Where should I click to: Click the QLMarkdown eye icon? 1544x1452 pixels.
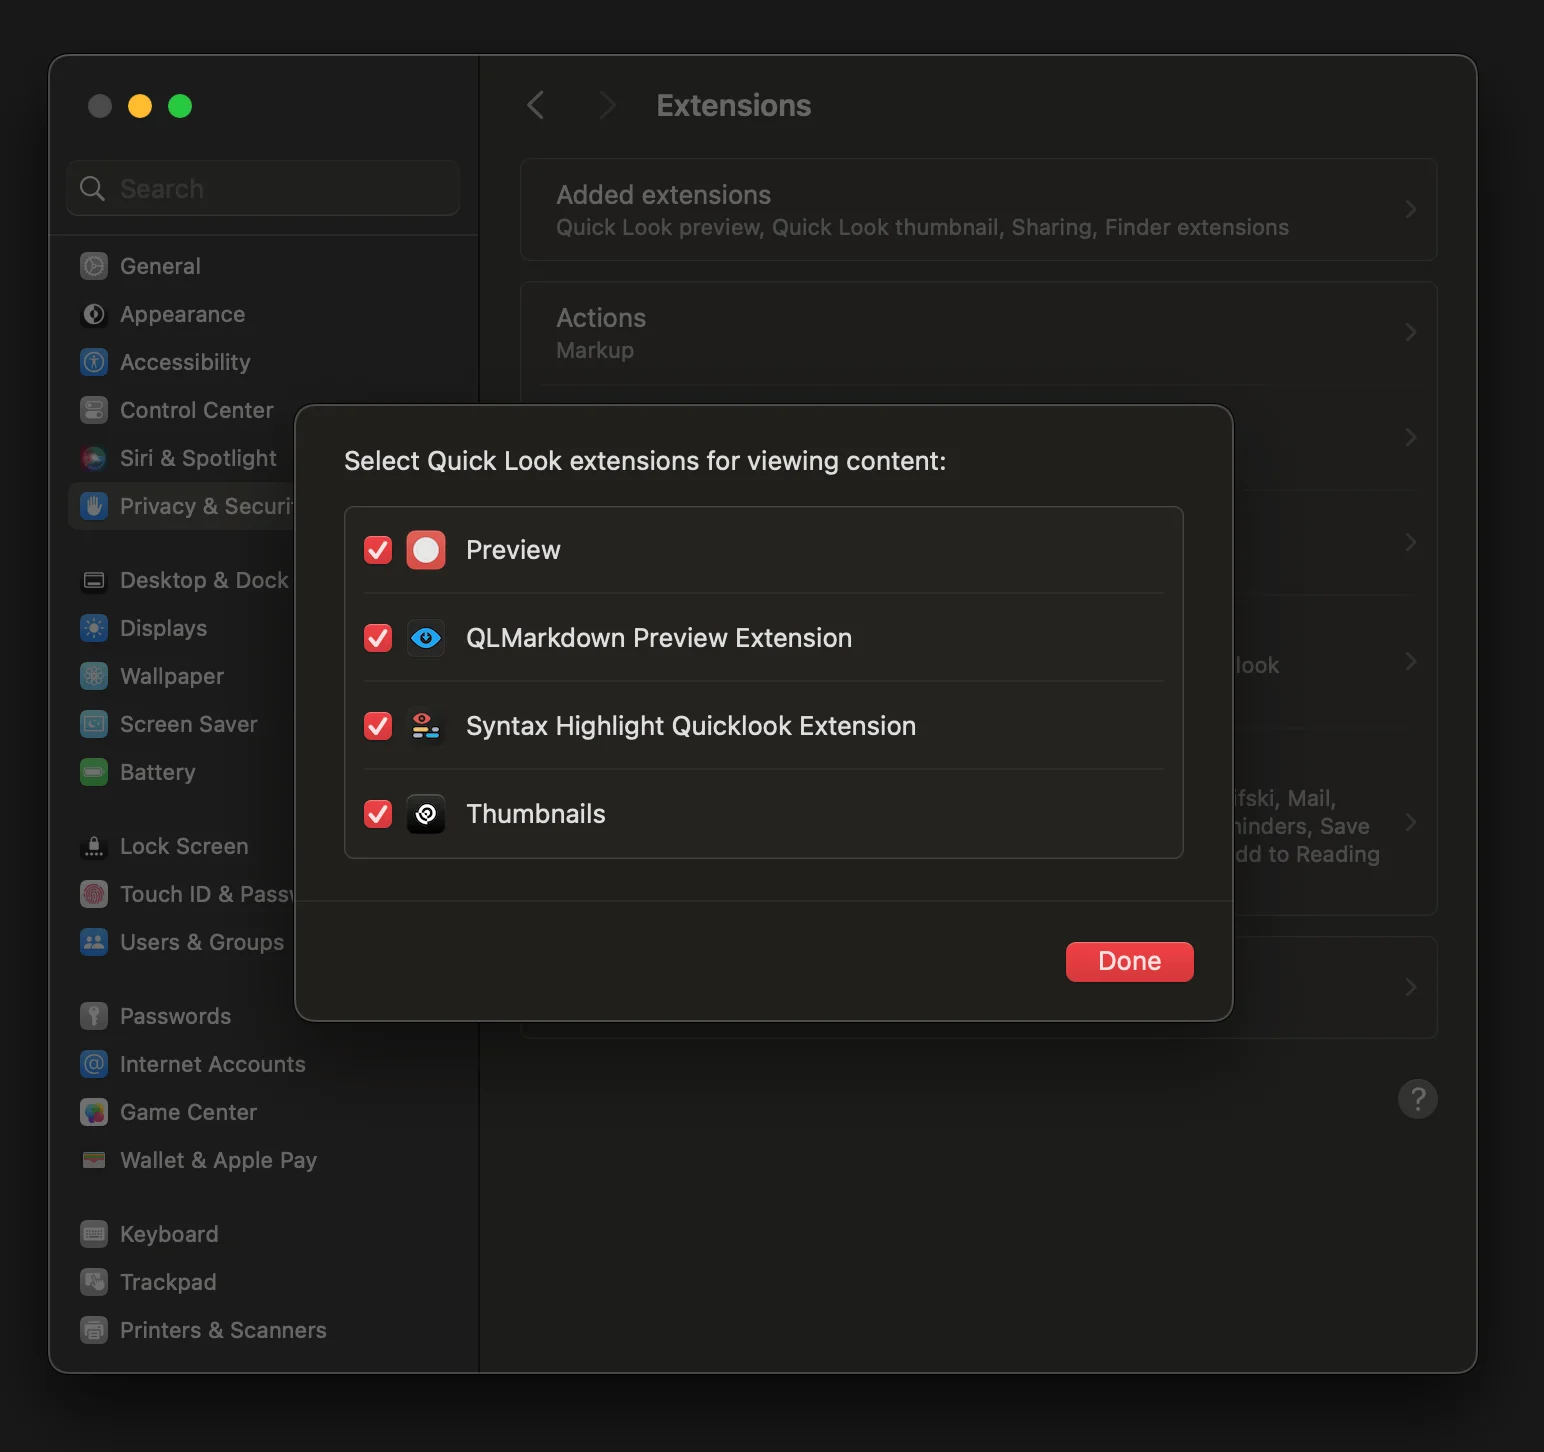[x=426, y=638]
